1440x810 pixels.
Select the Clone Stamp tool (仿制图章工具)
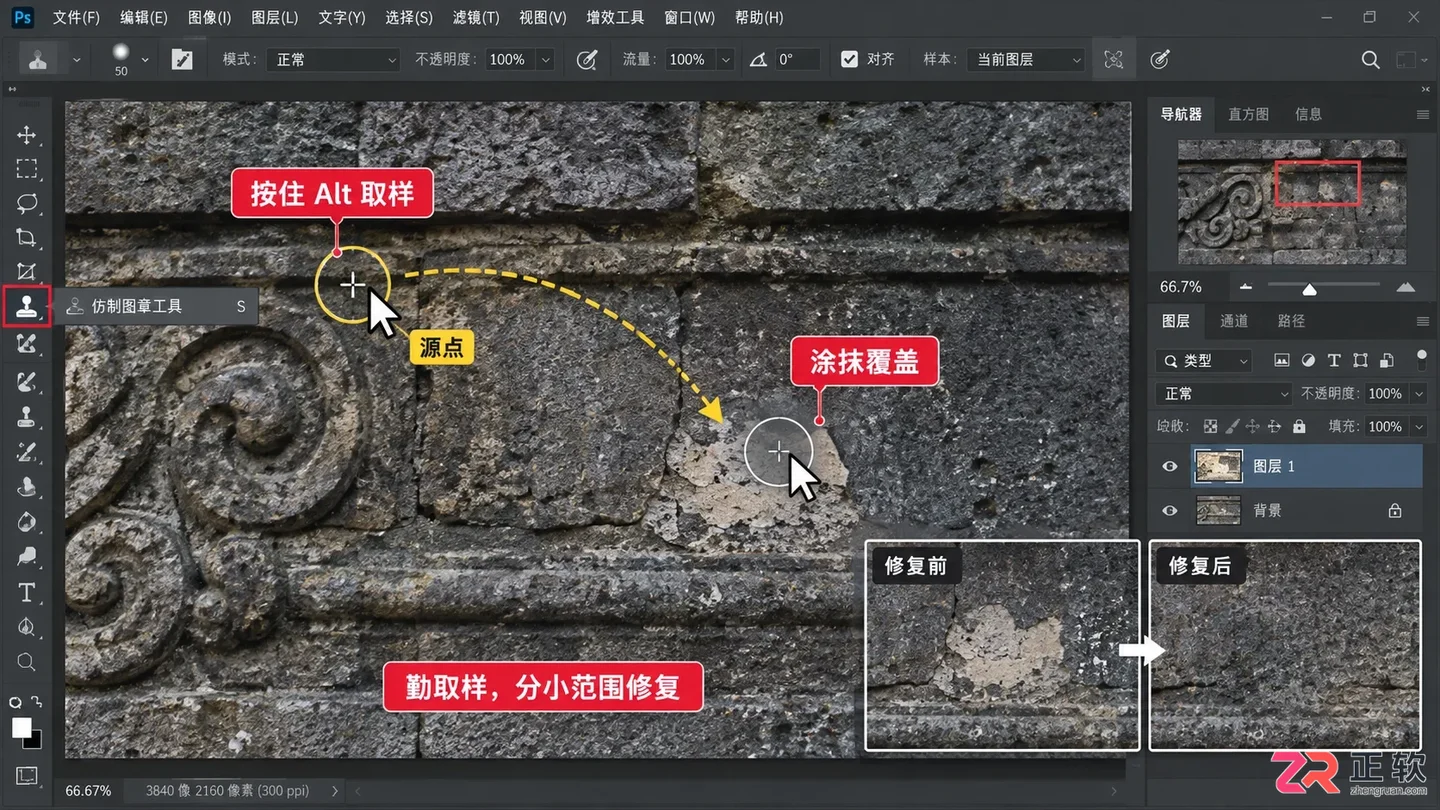pos(27,306)
